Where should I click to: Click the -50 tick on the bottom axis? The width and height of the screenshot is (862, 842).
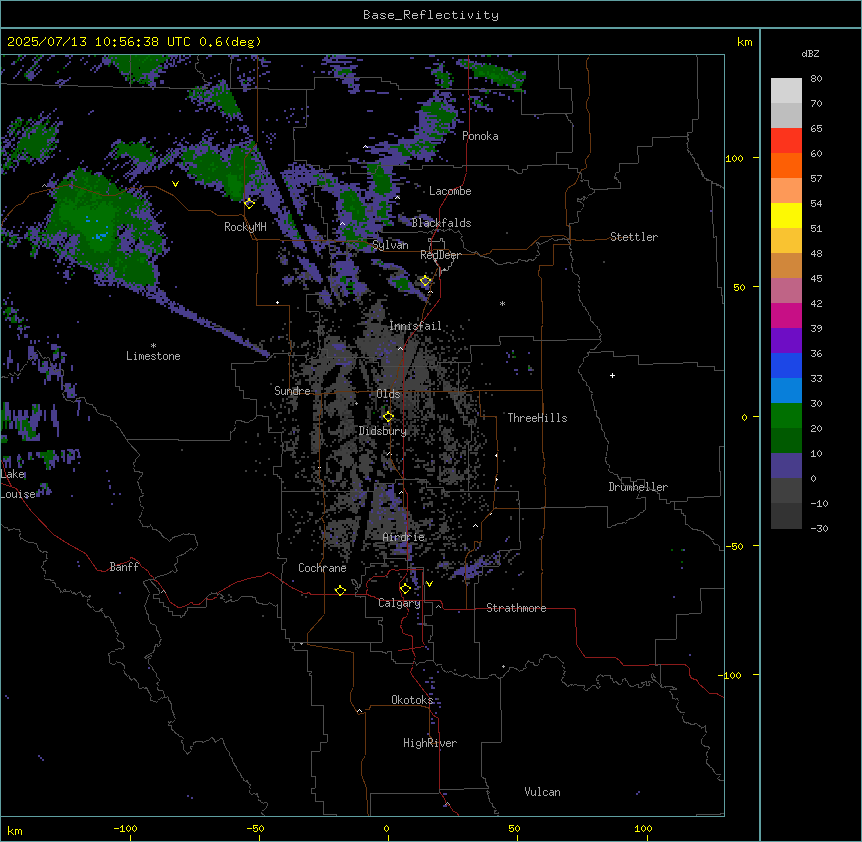(x=255, y=828)
